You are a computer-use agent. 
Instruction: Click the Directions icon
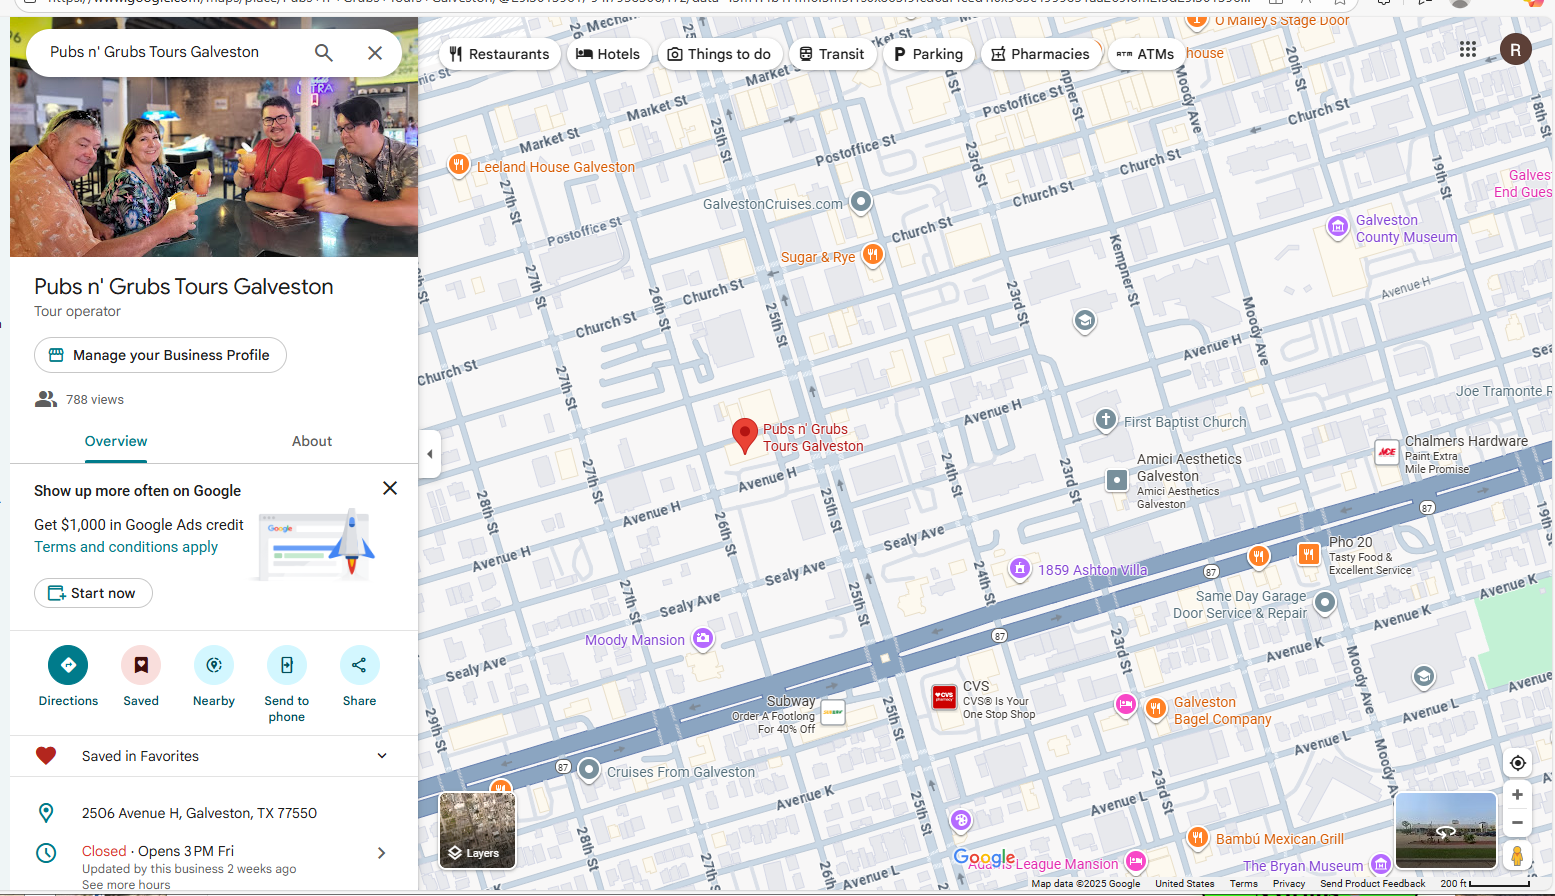pyautogui.click(x=68, y=665)
